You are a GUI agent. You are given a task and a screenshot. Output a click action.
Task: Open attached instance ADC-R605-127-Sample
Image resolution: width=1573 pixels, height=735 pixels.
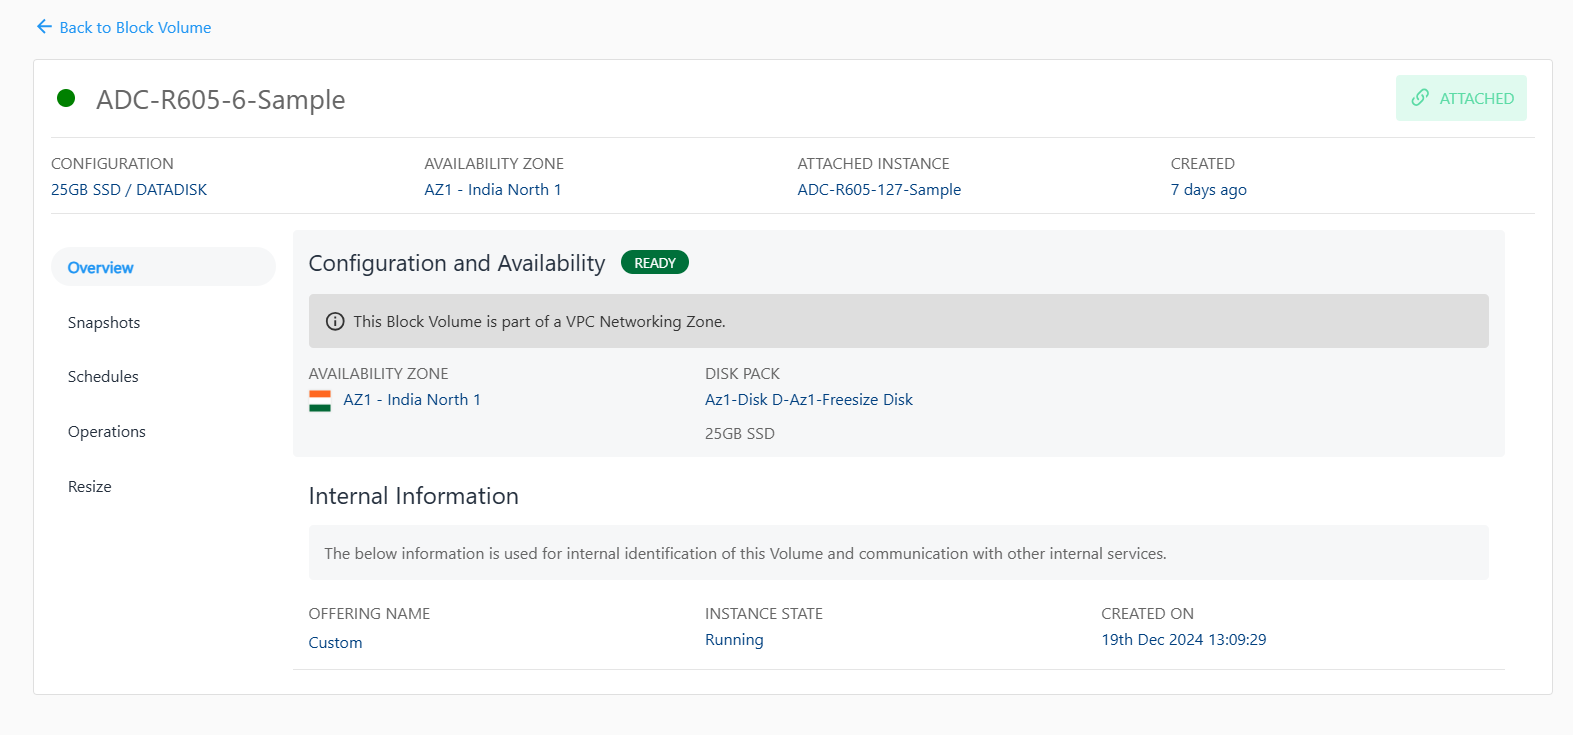[878, 190]
